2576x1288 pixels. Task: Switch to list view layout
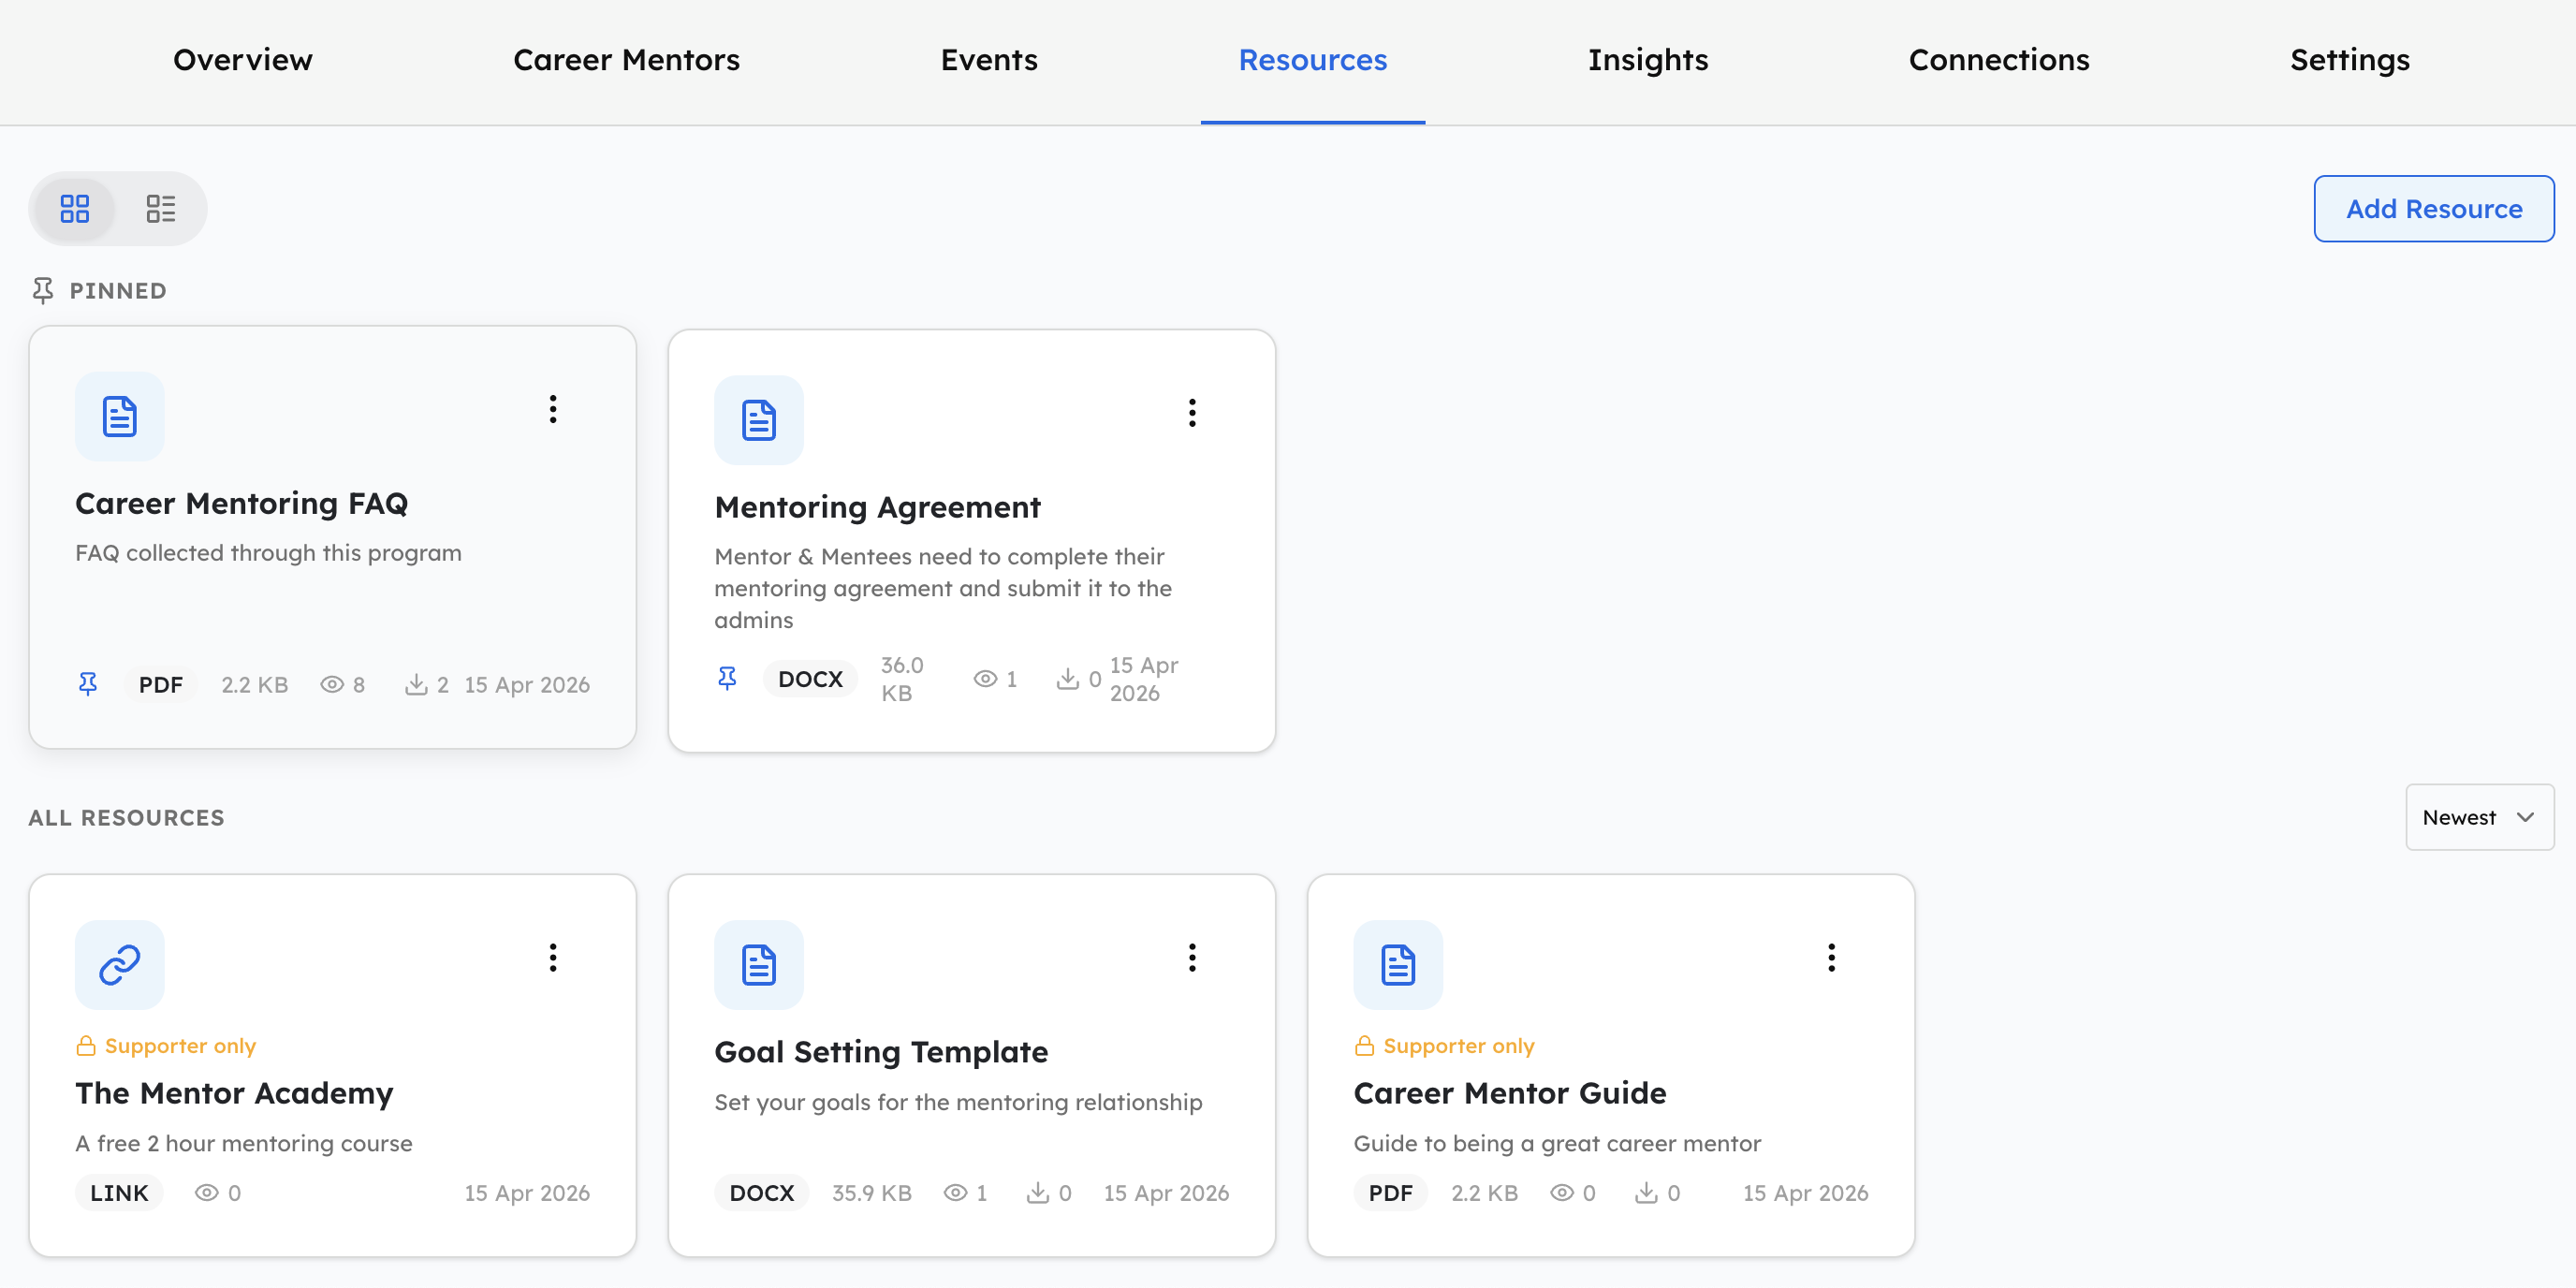[160, 209]
